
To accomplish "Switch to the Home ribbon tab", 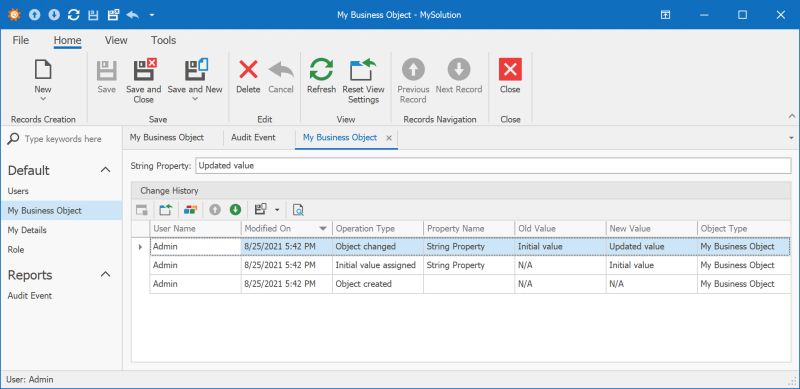I will tap(67, 40).
